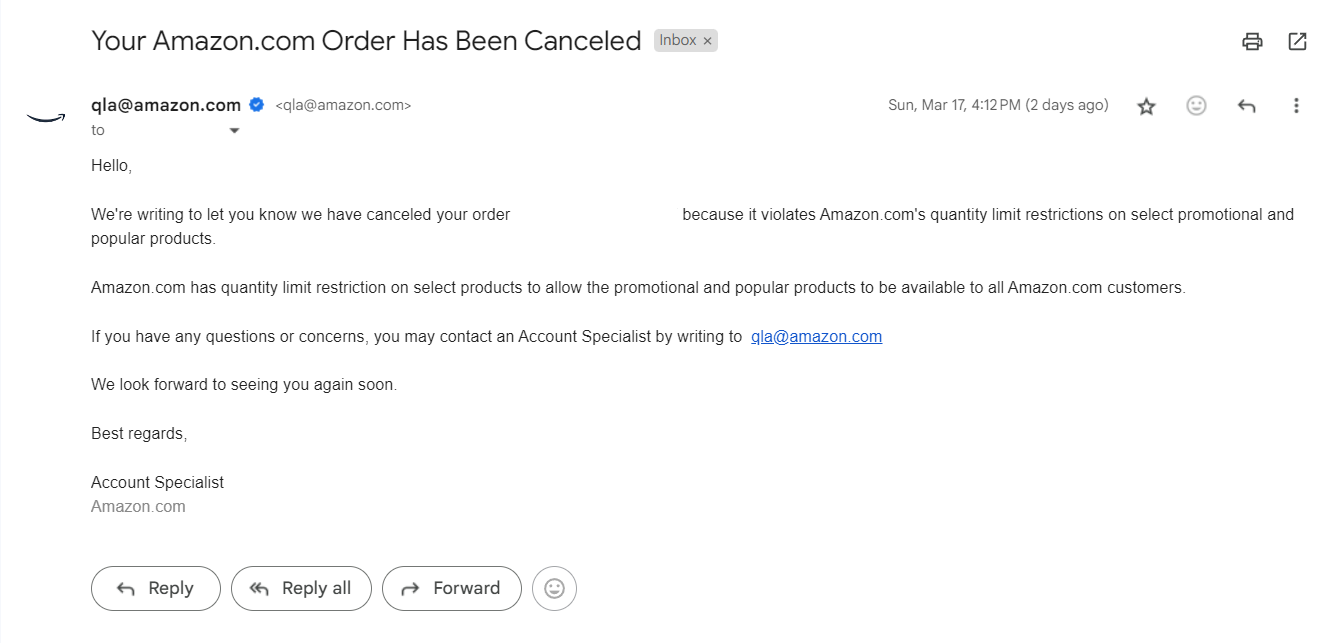
Task: Click the sender address in angle brackets
Action: (343, 105)
